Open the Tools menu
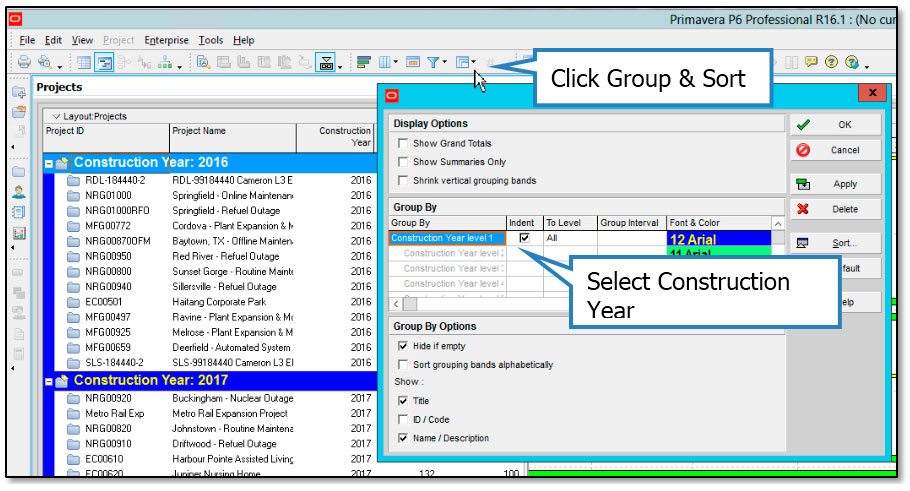 pyautogui.click(x=211, y=40)
